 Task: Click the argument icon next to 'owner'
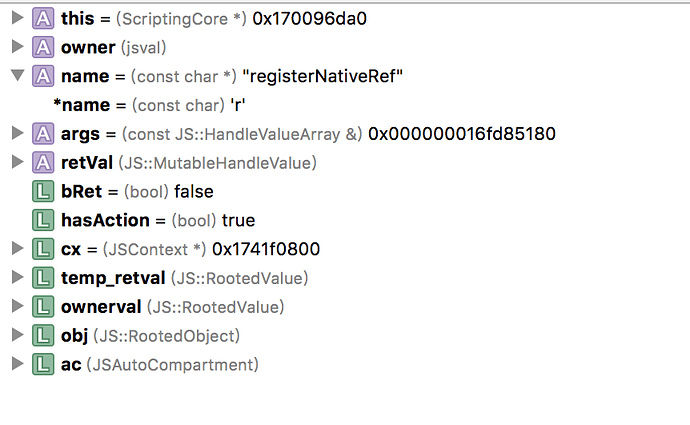[43, 47]
